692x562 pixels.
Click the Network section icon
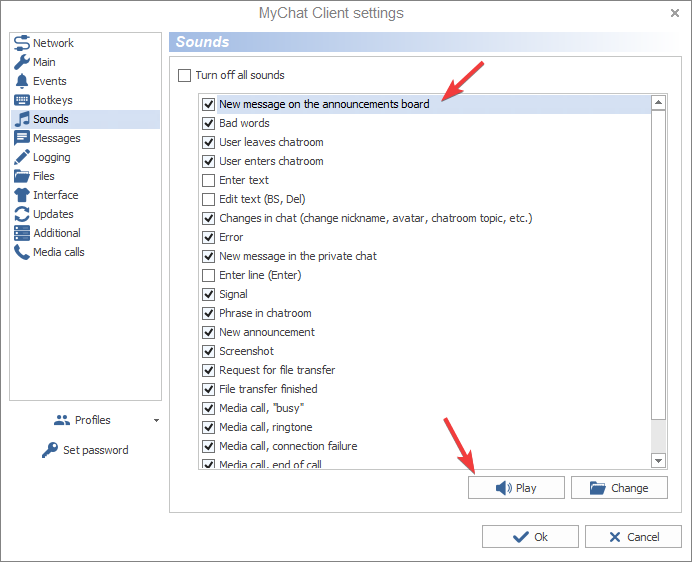[x=22, y=43]
